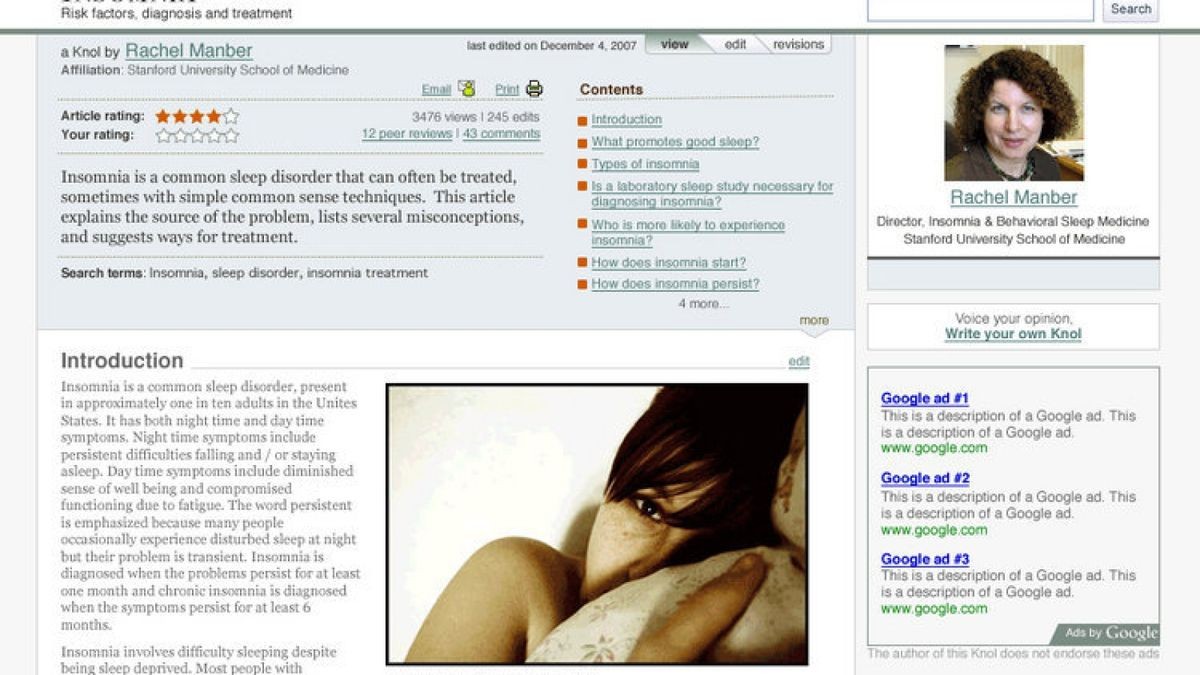This screenshot has width=1200, height=675.
Task: Click the orange bullet beside Types of insomnia
Action: point(582,165)
